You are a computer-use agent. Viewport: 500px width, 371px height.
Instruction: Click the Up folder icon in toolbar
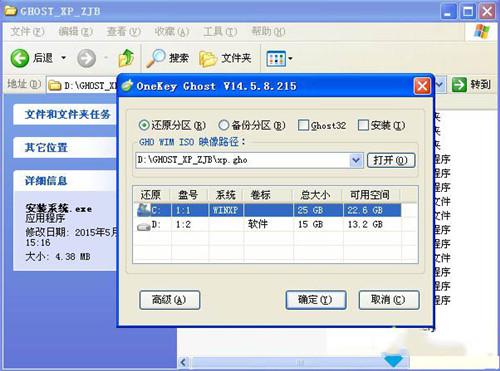127,58
